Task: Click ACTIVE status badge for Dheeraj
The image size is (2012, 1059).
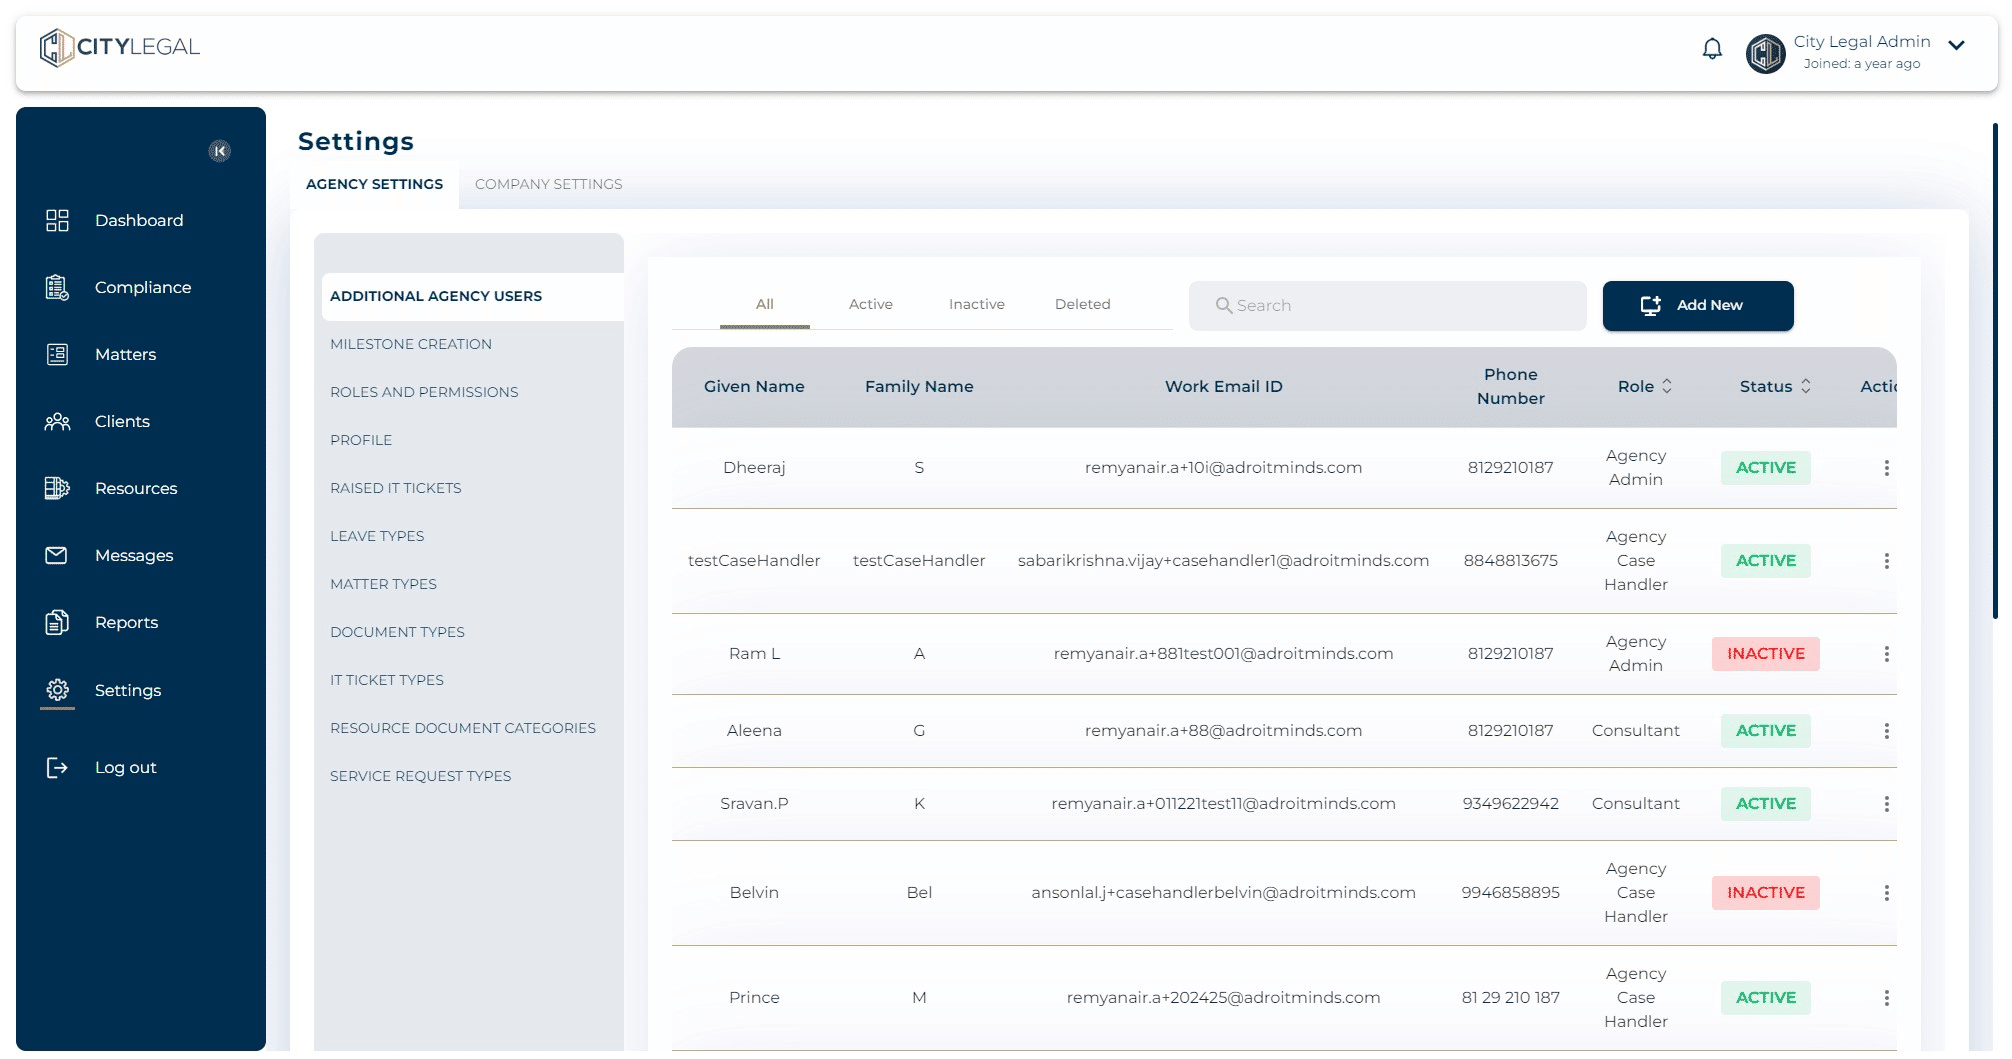Action: click(x=1765, y=468)
